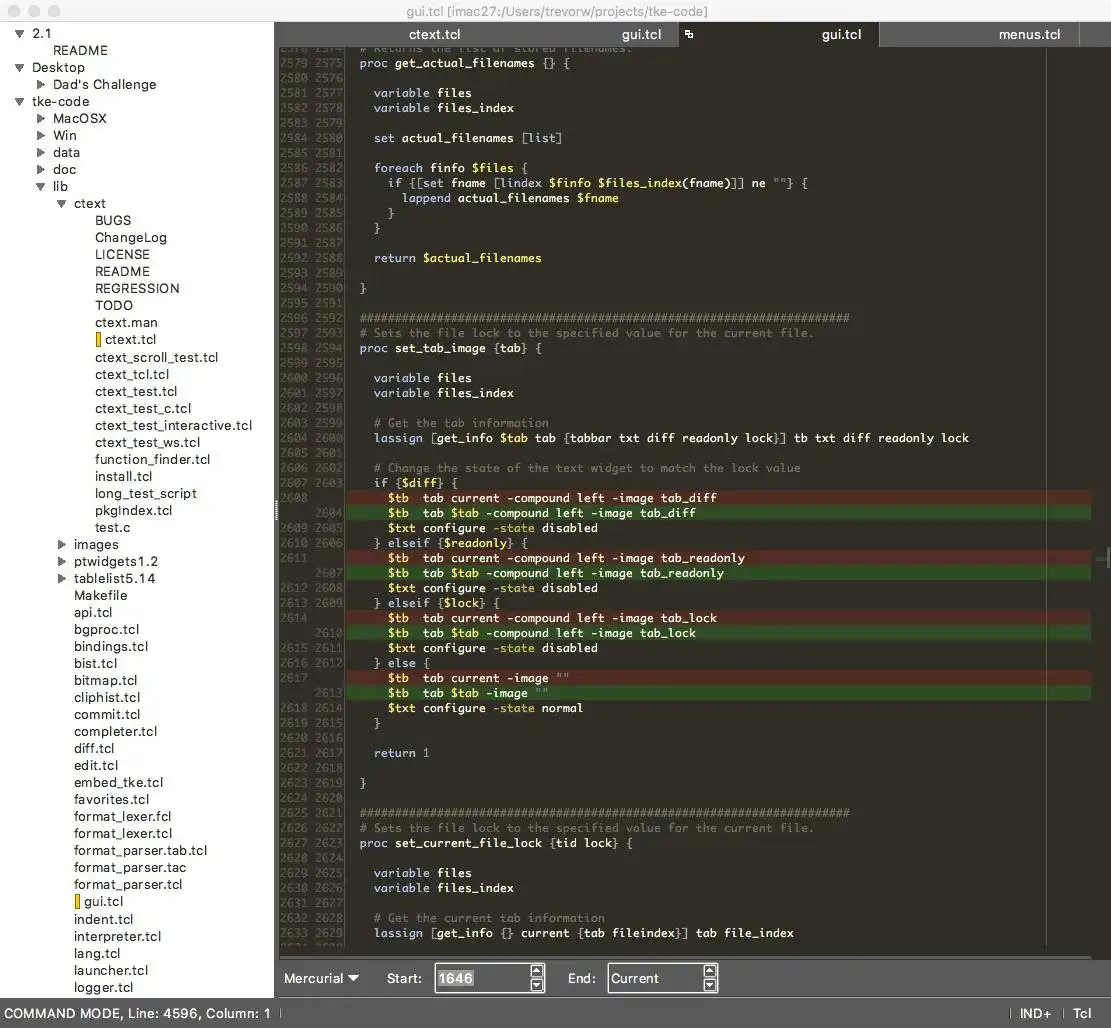Viewport: 1111px width, 1028px height.
Task: Open ctext_scroll_test.tcl file
Action: pyautogui.click(x=157, y=357)
